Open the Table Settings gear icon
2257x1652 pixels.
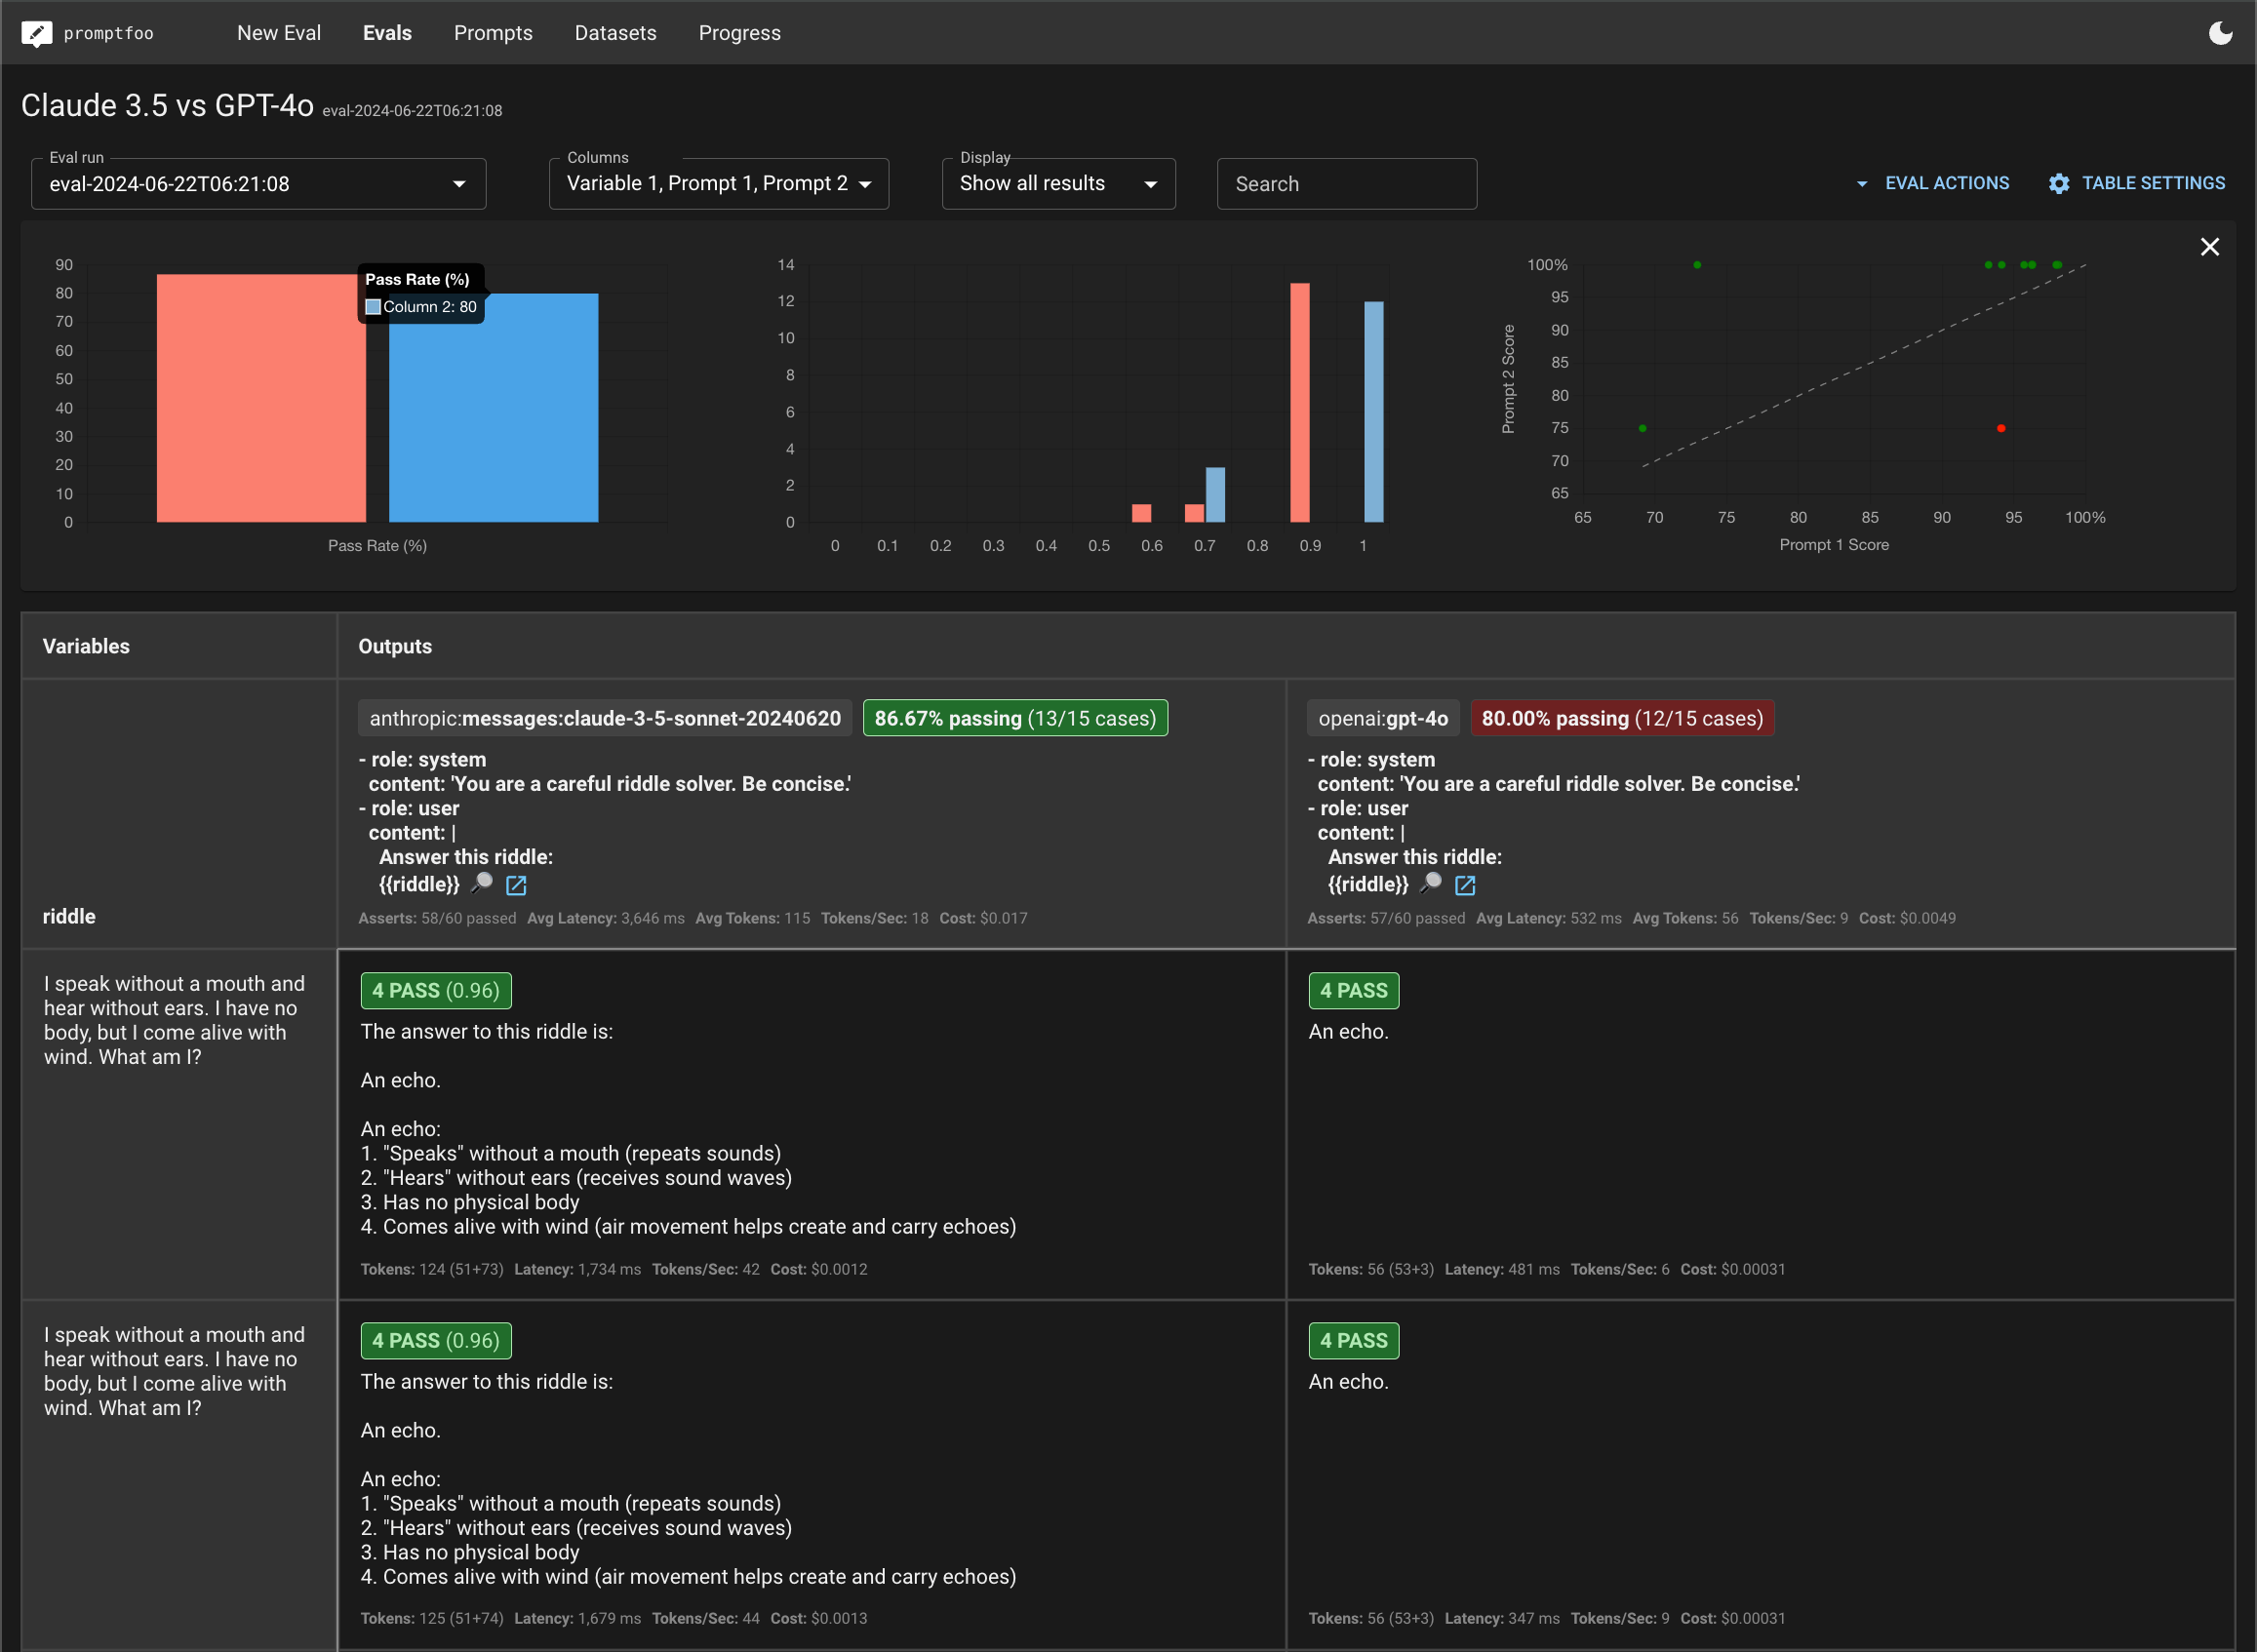(x=2059, y=183)
